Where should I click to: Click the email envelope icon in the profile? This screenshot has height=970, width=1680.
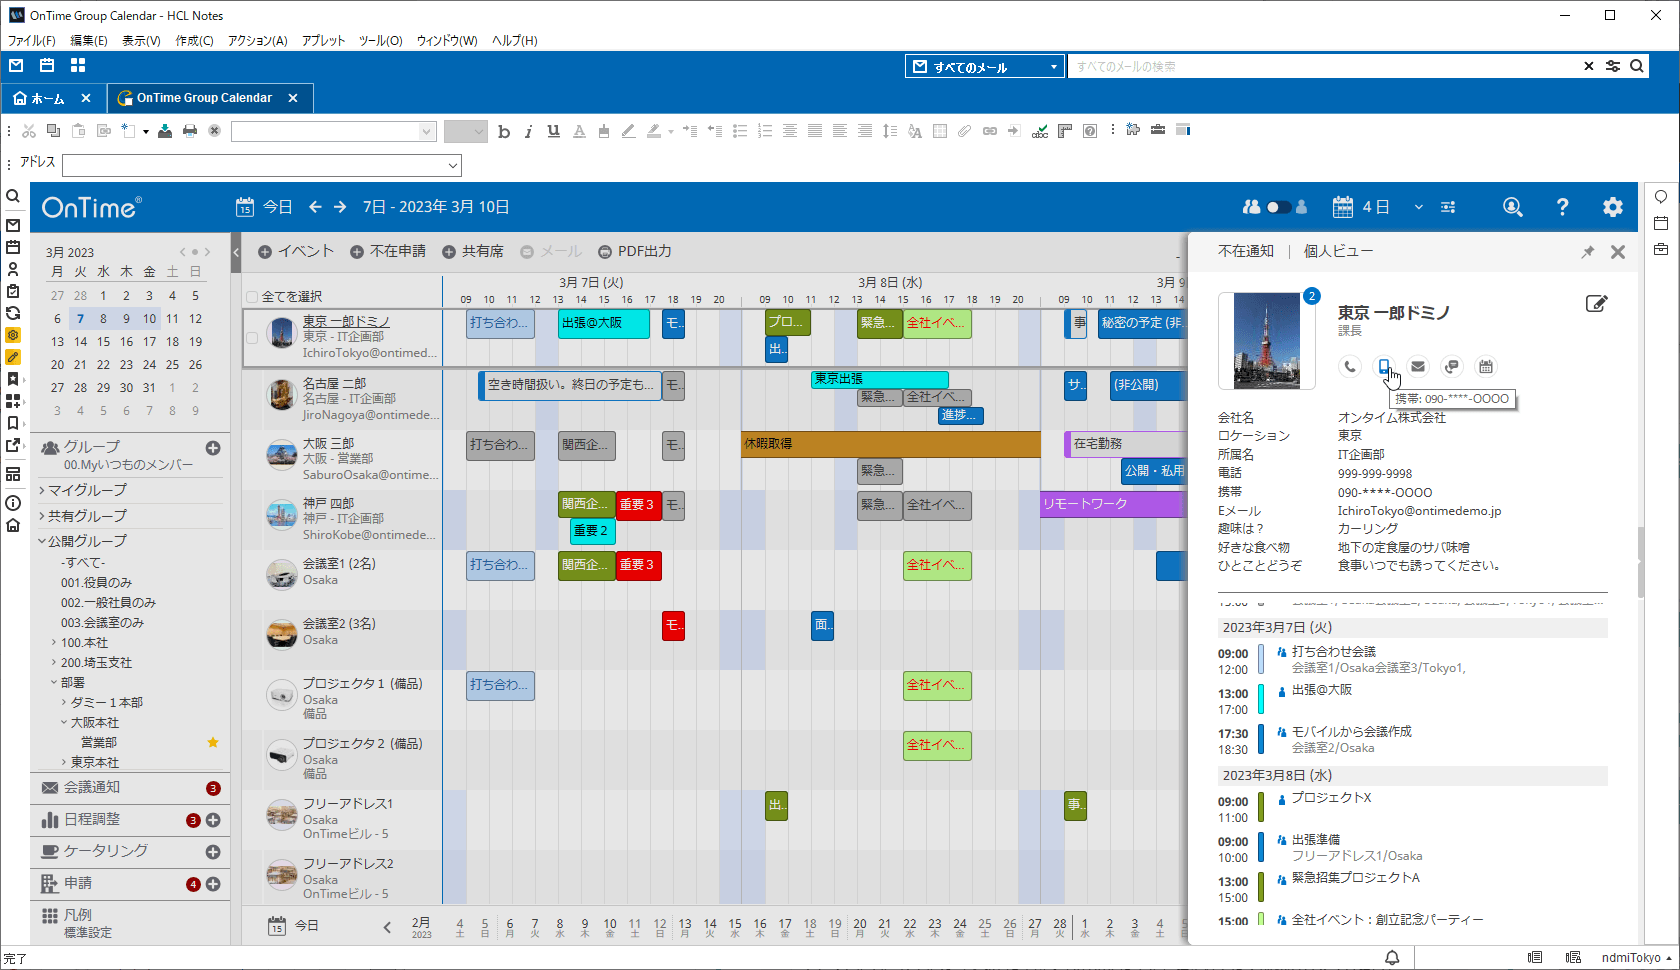coord(1418,367)
